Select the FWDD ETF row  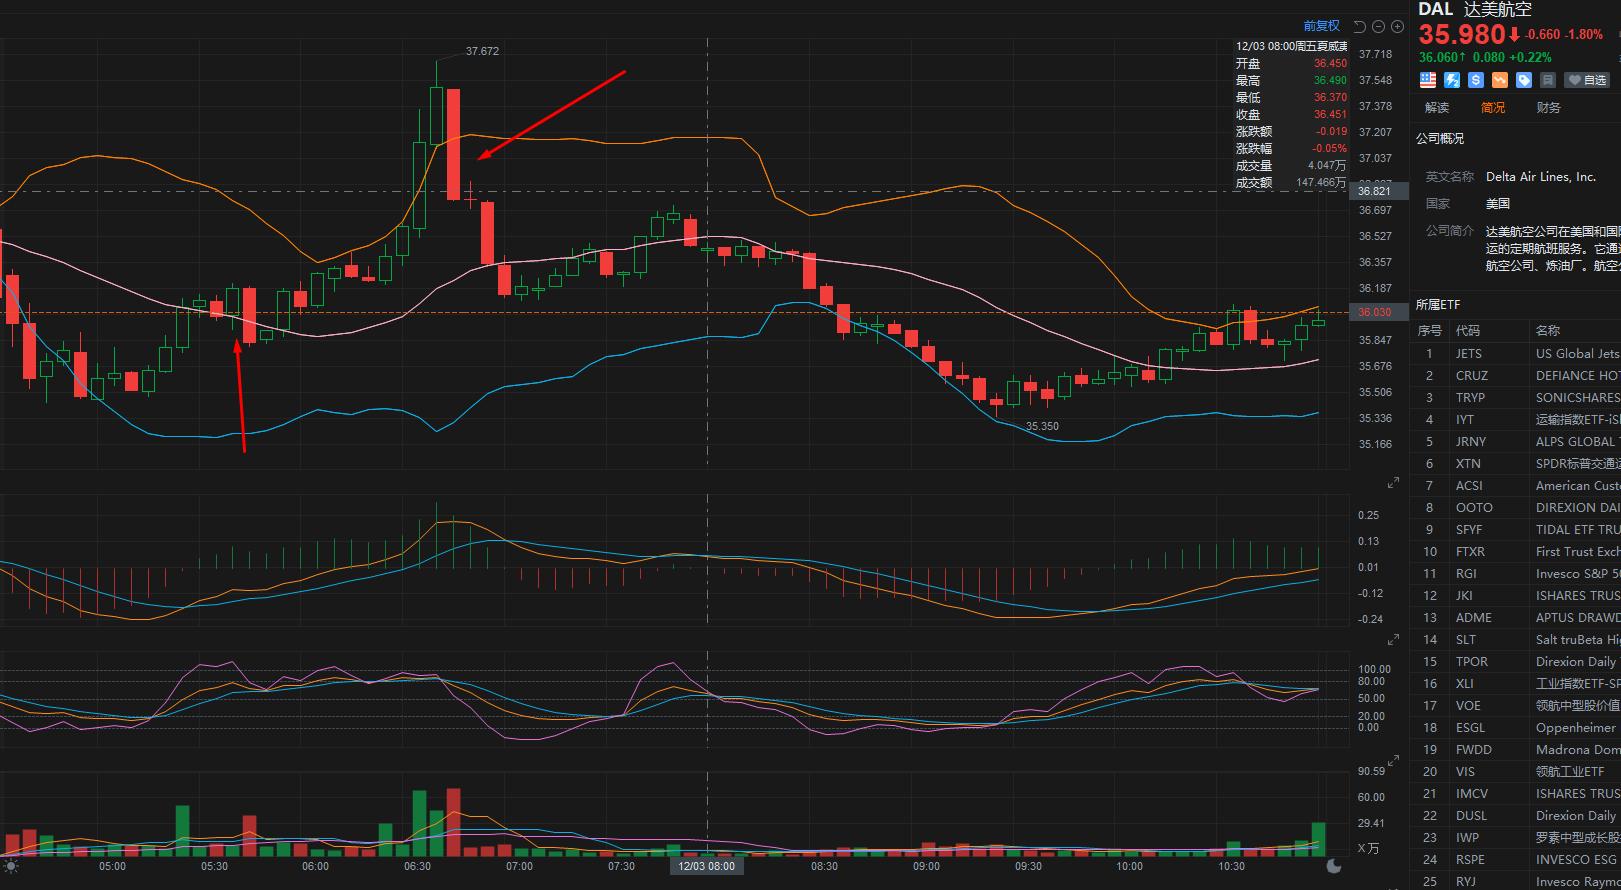click(x=1516, y=750)
